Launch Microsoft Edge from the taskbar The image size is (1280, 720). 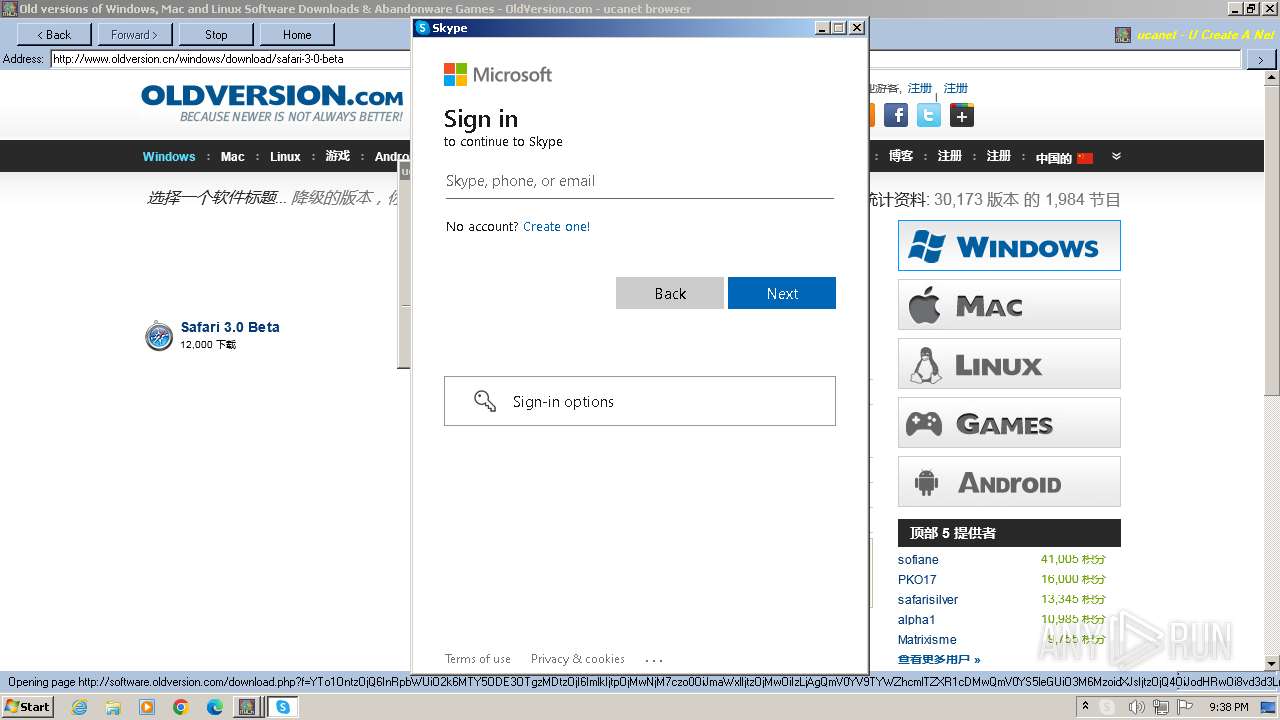pyautogui.click(x=215, y=707)
